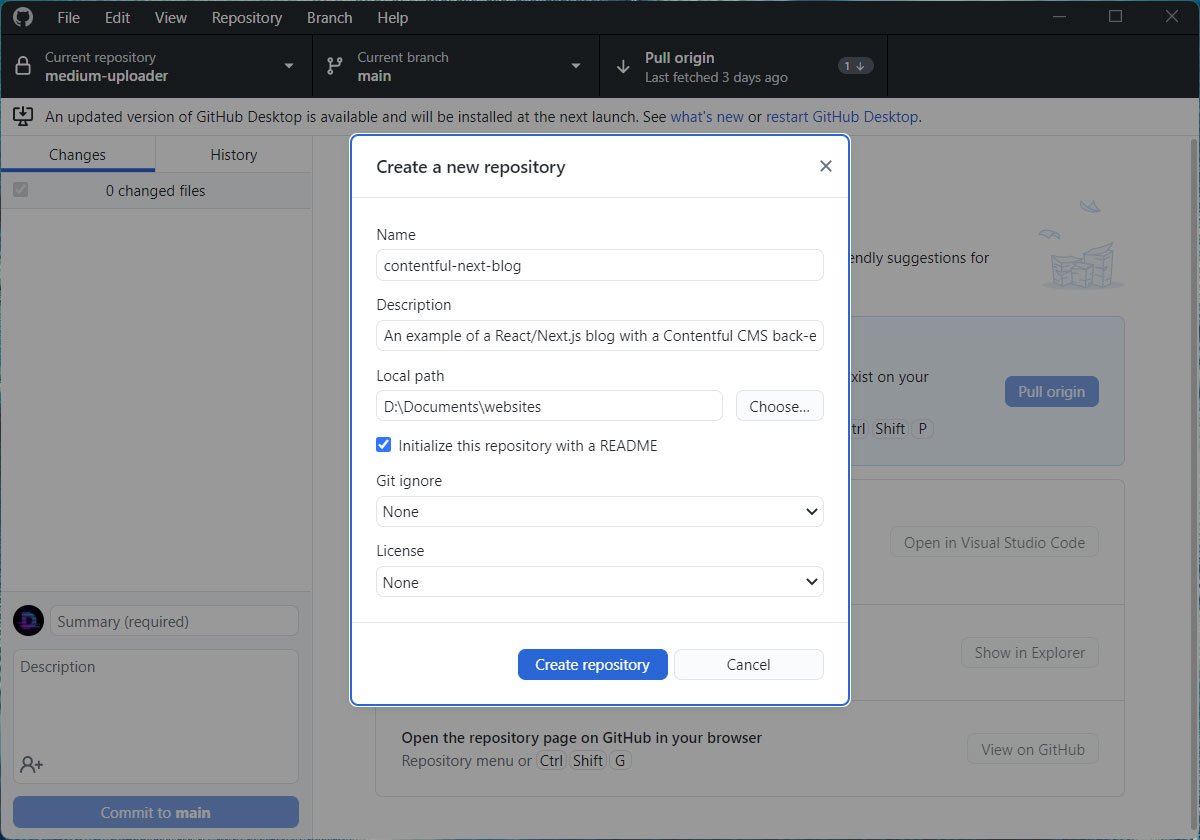This screenshot has width=1200, height=840.
Task: Click the user avatar beside the Summary field
Action: (x=28, y=620)
